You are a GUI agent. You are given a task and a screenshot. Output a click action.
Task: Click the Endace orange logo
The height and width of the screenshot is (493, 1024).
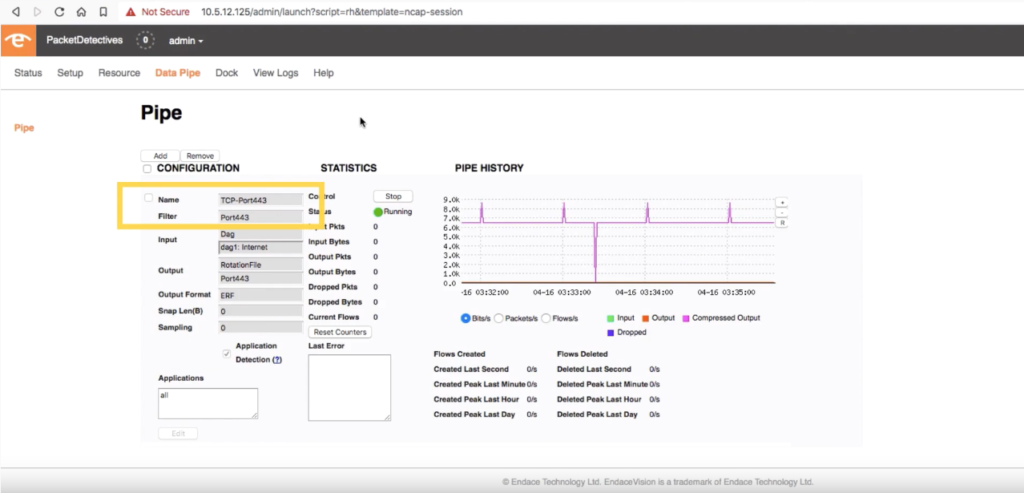click(18, 40)
